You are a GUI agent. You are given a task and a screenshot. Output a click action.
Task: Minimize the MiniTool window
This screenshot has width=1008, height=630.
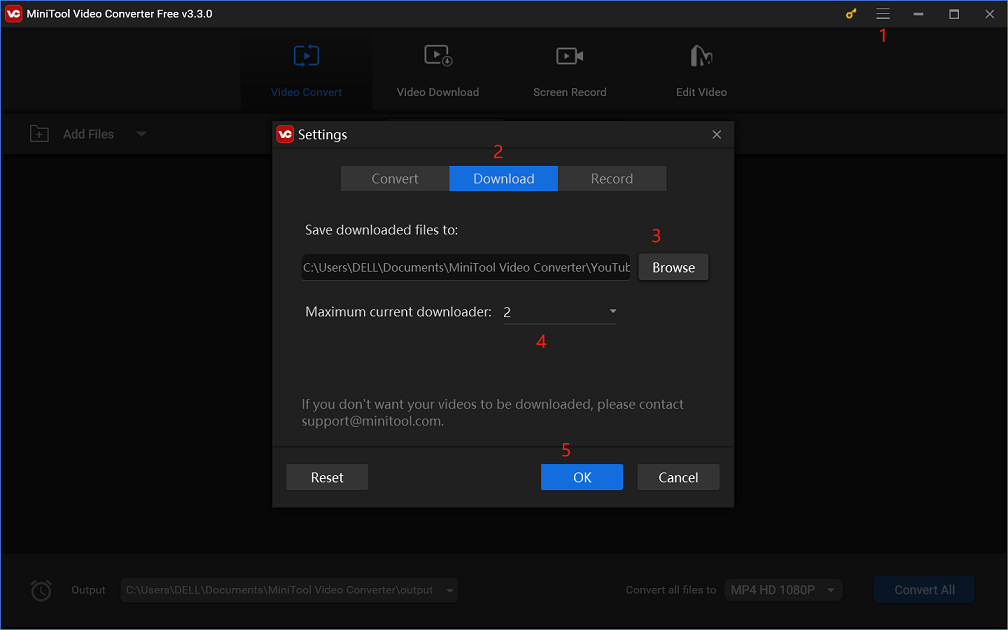point(918,14)
